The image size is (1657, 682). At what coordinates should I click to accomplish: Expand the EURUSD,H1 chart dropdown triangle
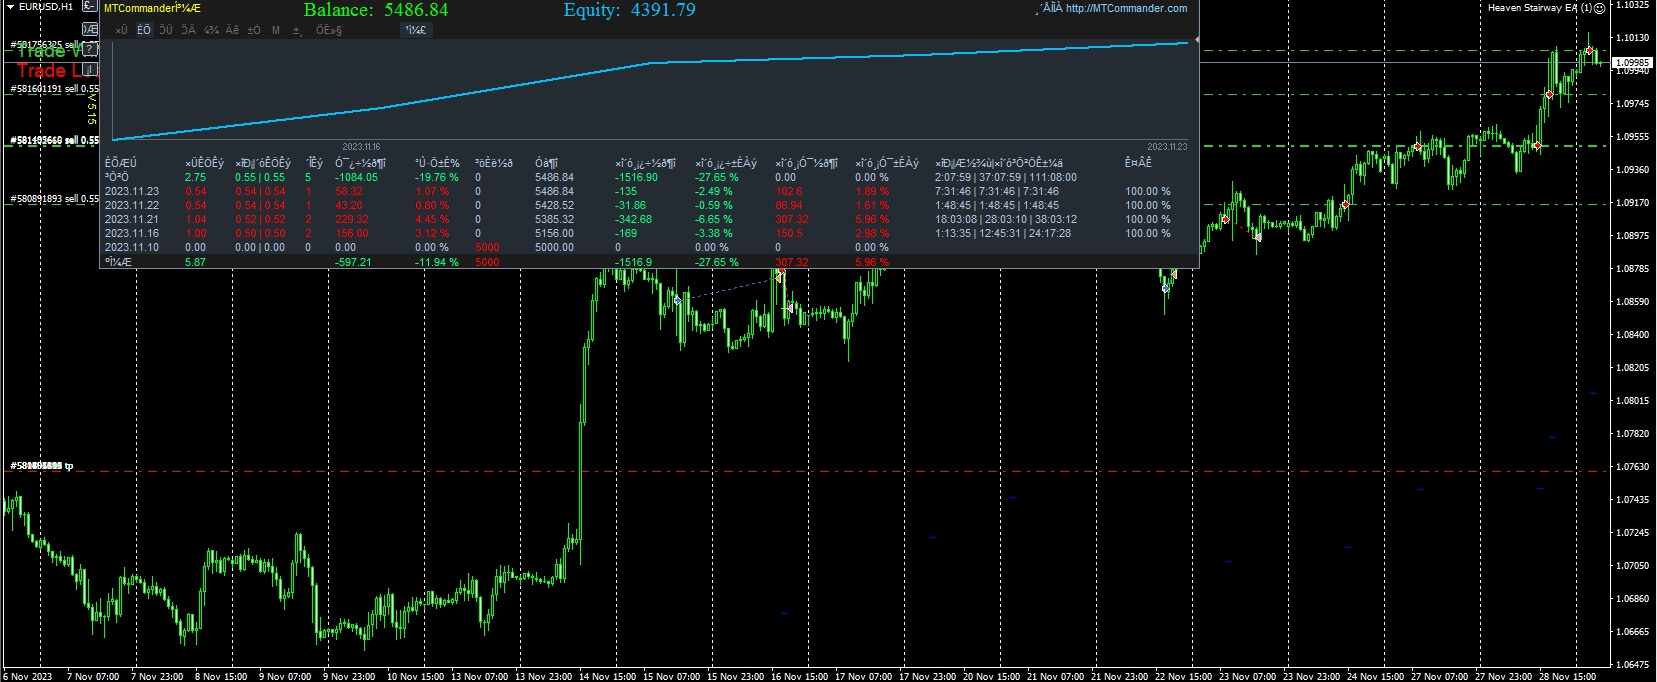(10, 7)
